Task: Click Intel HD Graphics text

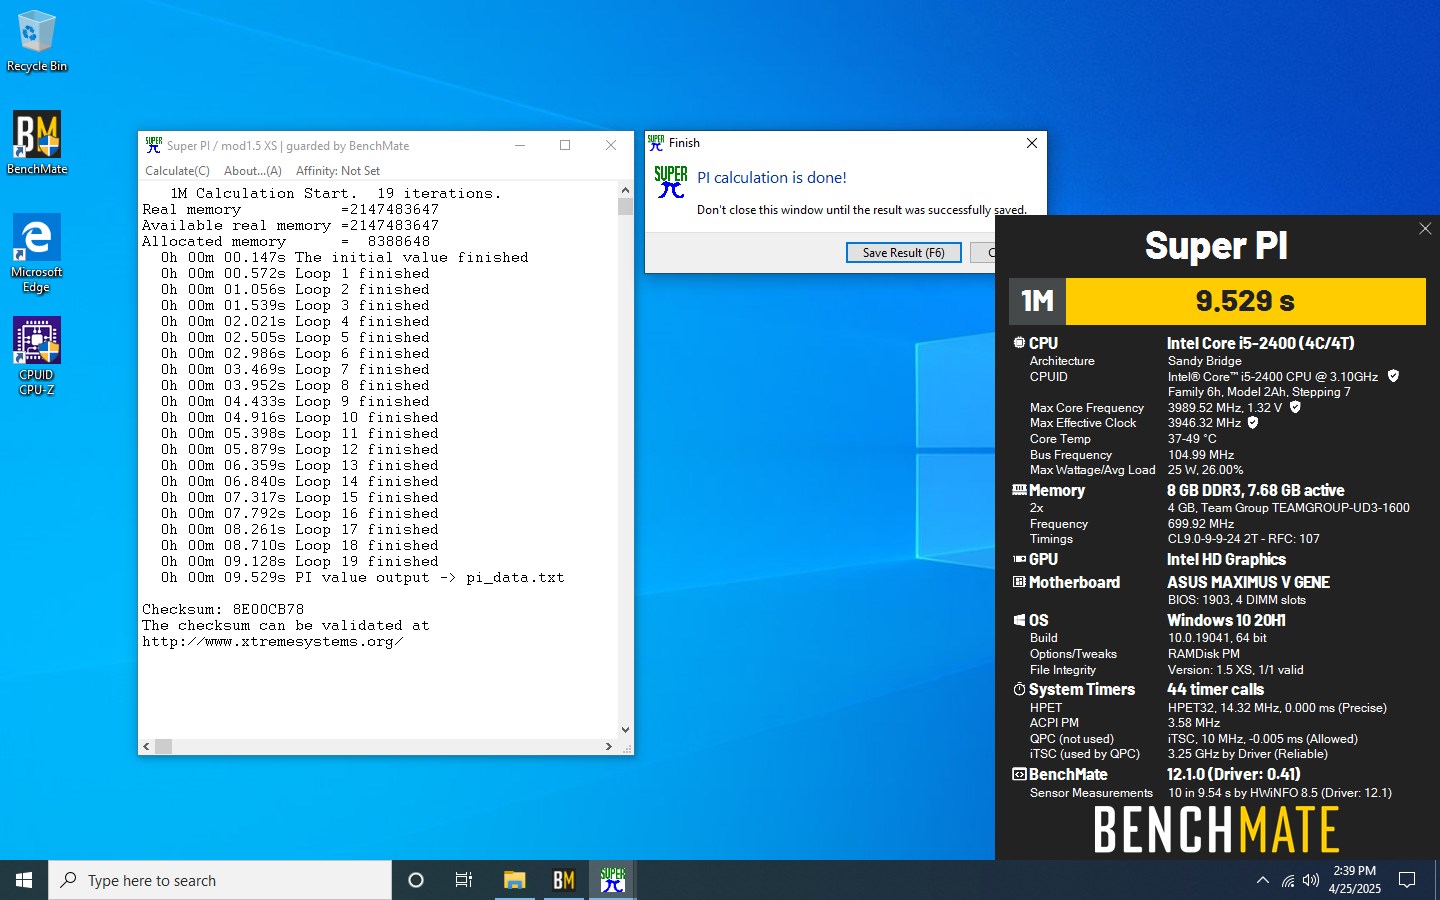Action: click(1226, 559)
